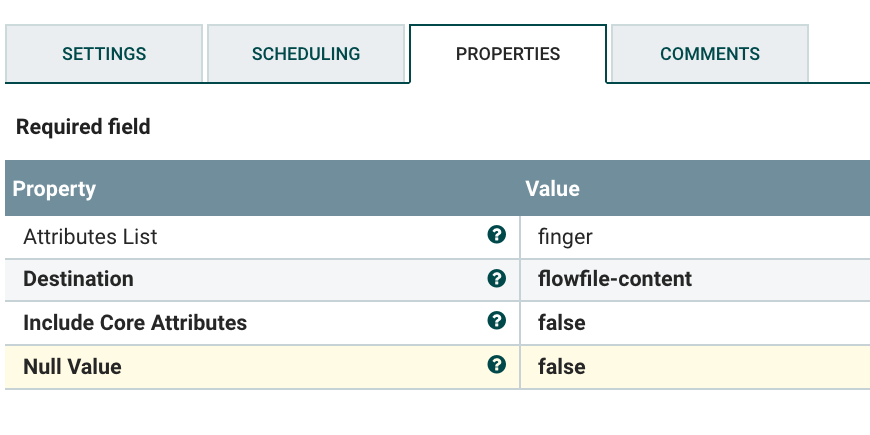Select the Properties tab
This screenshot has height=435, width=870.
coord(508,54)
